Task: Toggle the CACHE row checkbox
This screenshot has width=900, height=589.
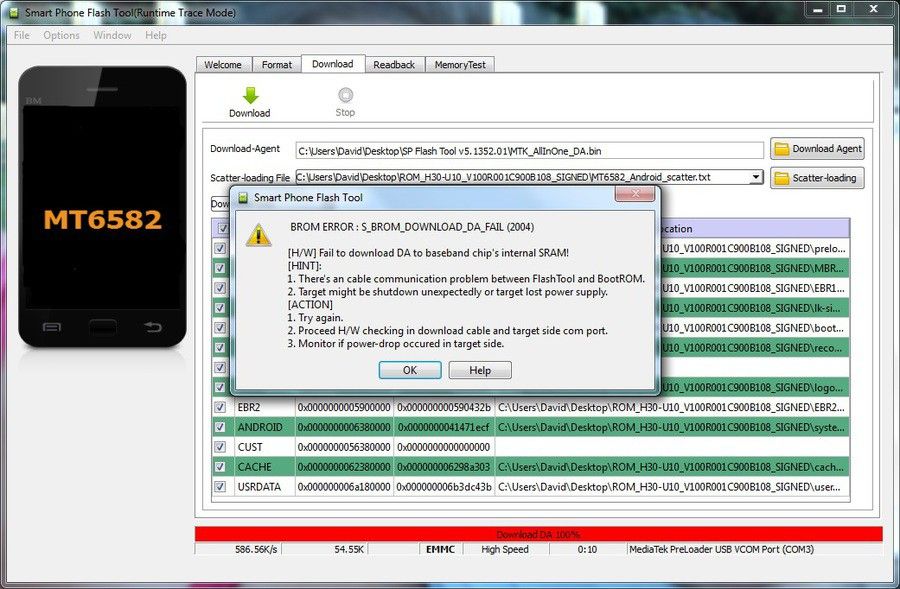Action: [x=220, y=467]
